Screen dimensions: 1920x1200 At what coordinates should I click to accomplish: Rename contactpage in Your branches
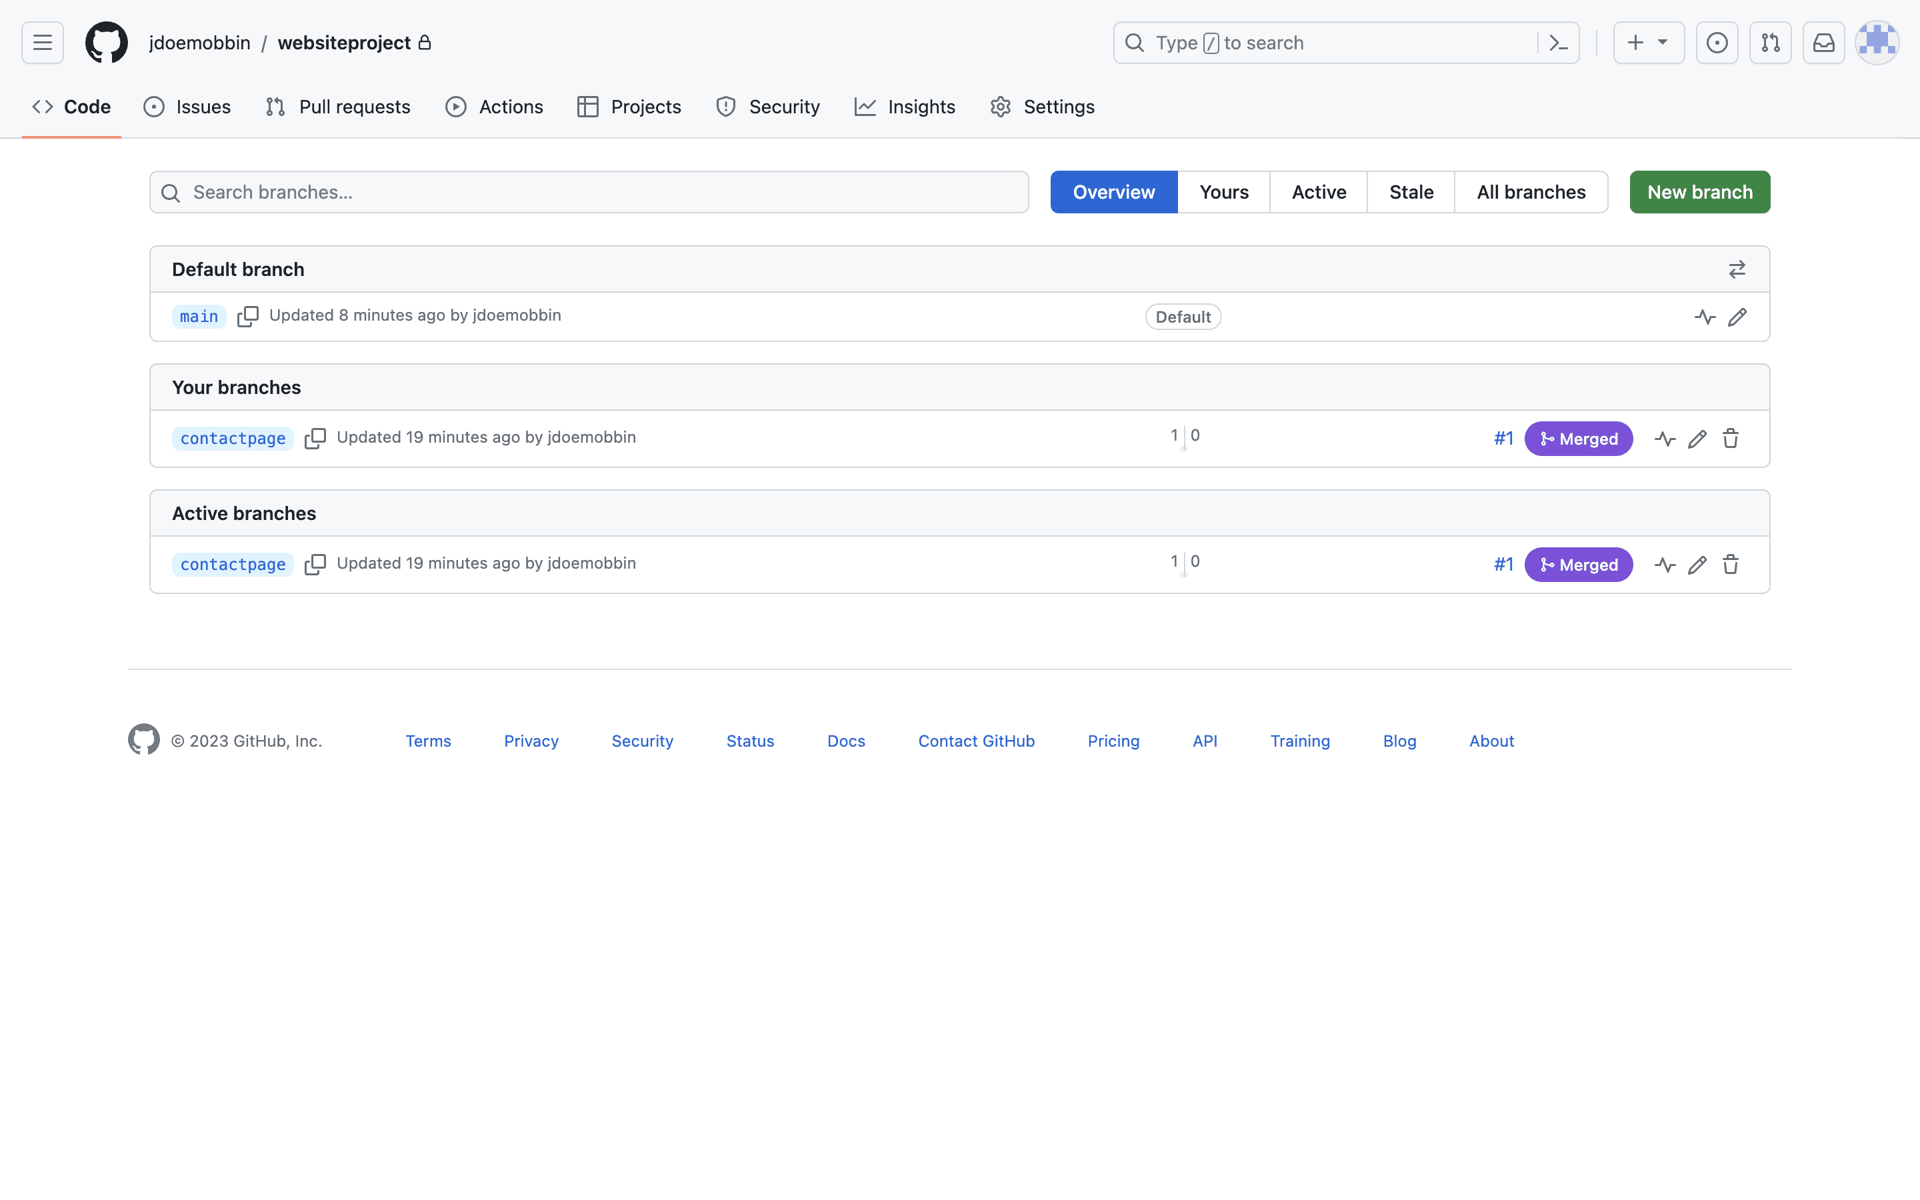click(1697, 439)
